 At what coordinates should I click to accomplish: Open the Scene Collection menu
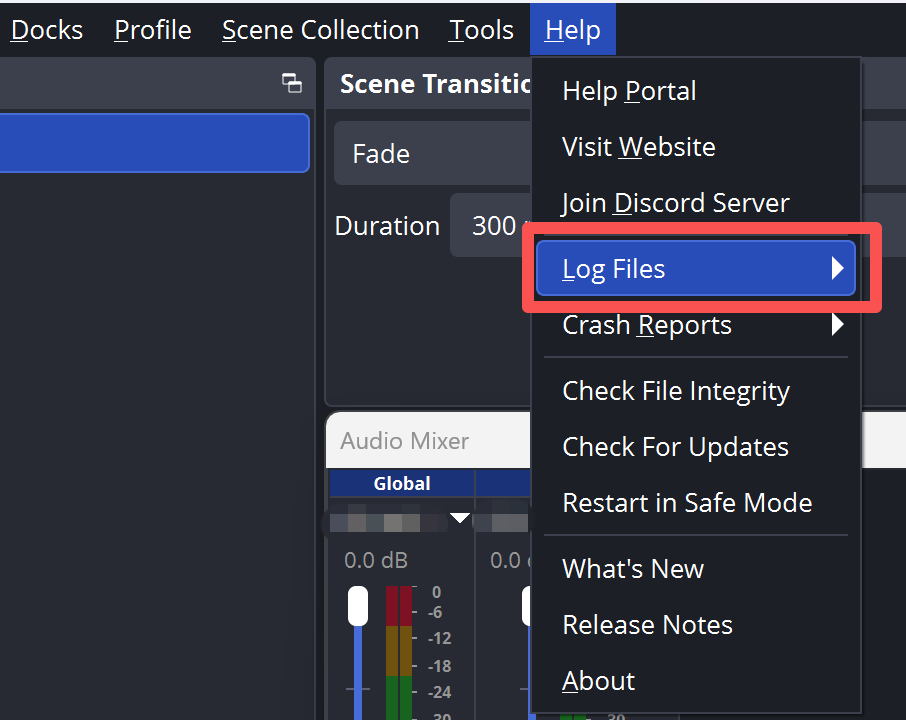320,30
